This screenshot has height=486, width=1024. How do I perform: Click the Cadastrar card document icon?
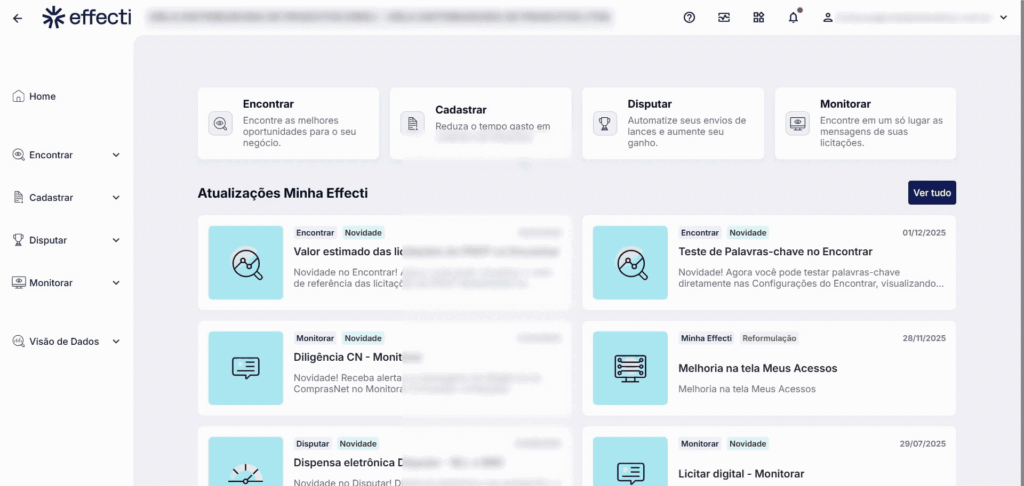412,124
